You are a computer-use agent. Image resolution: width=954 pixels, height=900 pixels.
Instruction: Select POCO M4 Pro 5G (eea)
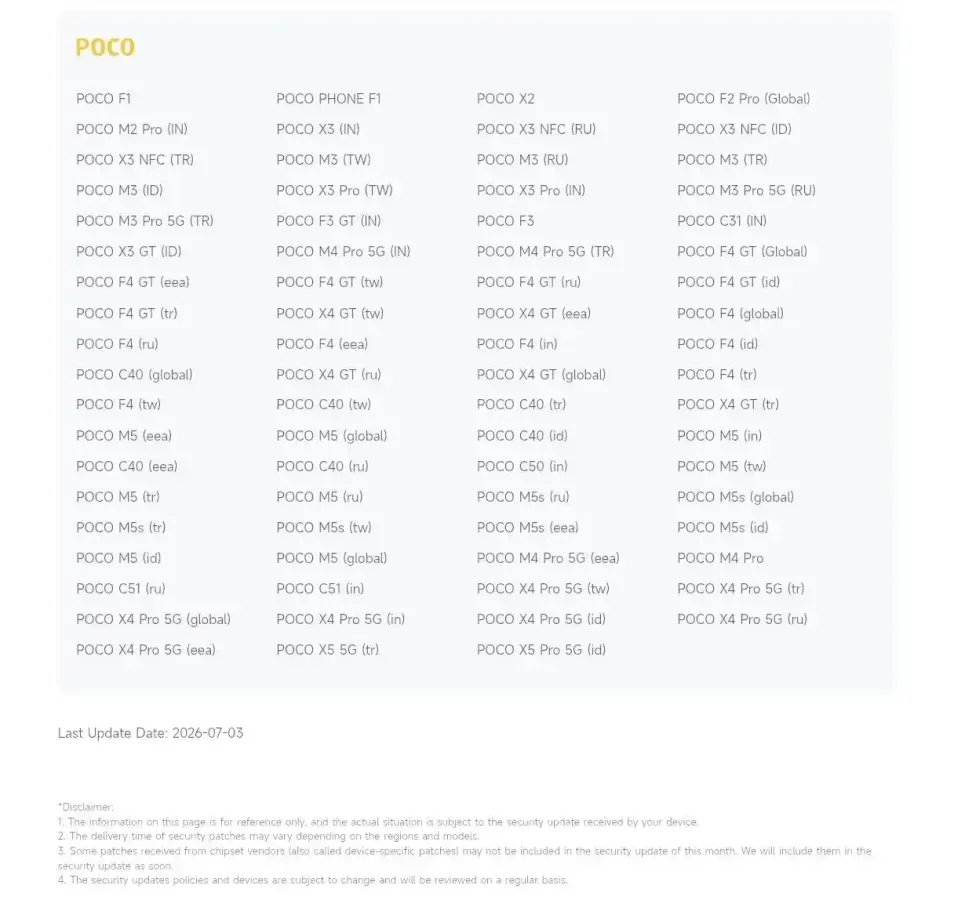pyautogui.click(x=548, y=558)
